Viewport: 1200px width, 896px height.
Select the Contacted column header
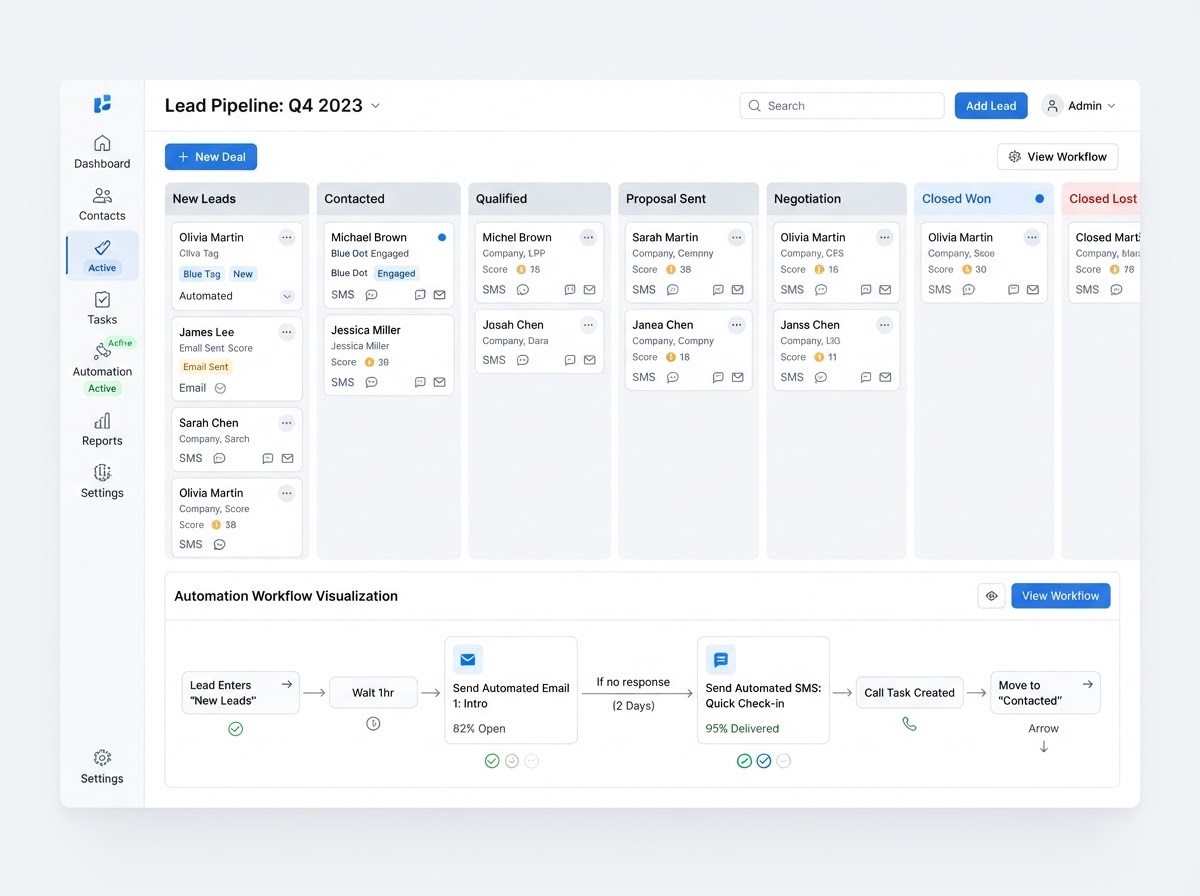tap(388, 199)
